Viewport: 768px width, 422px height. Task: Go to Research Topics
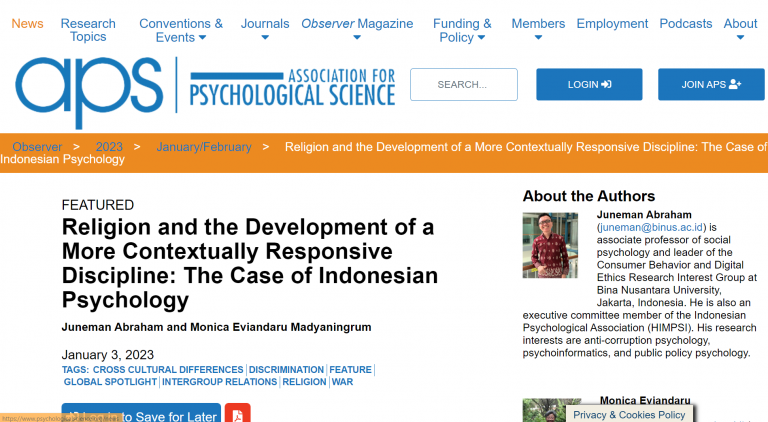point(88,30)
